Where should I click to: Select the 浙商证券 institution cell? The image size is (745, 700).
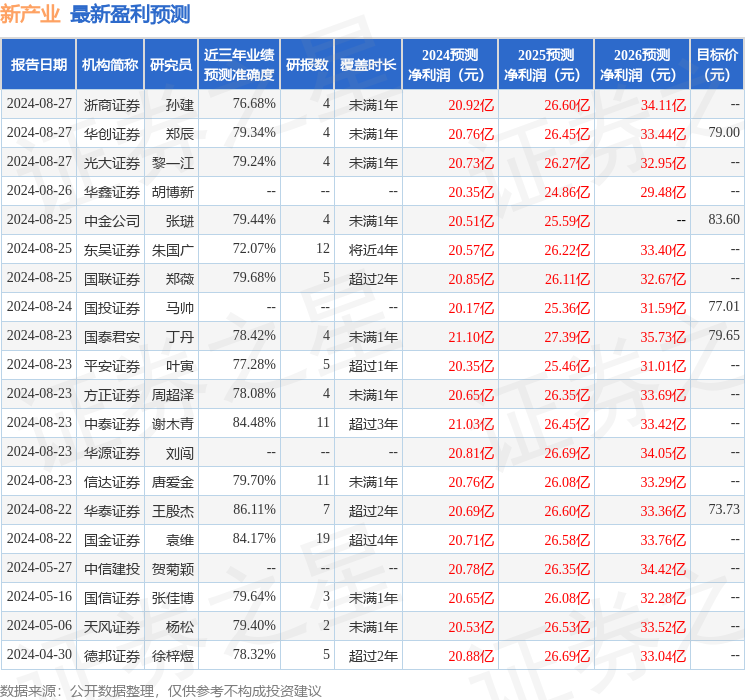pos(112,105)
